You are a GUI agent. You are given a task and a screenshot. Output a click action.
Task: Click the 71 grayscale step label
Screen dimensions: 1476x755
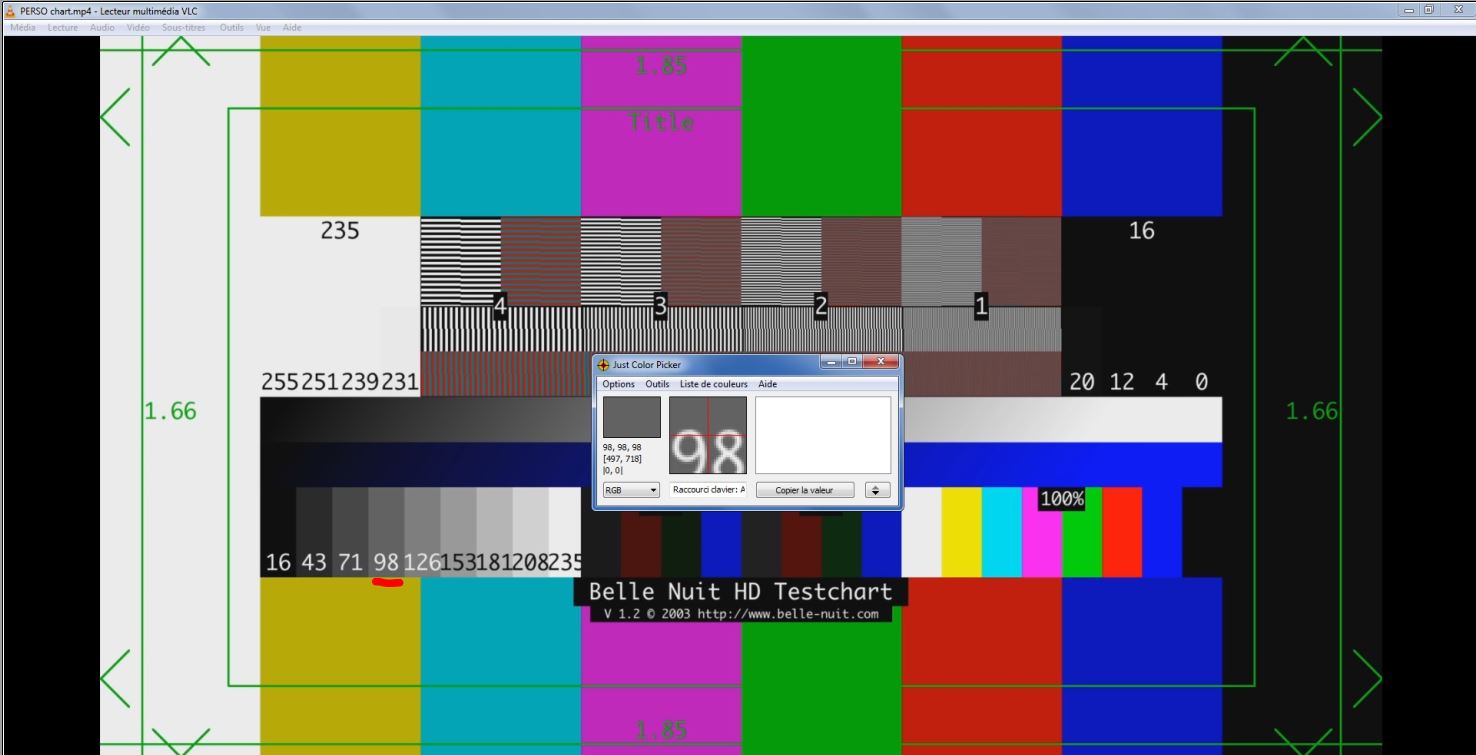pyautogui.click(x=350, y=562)
